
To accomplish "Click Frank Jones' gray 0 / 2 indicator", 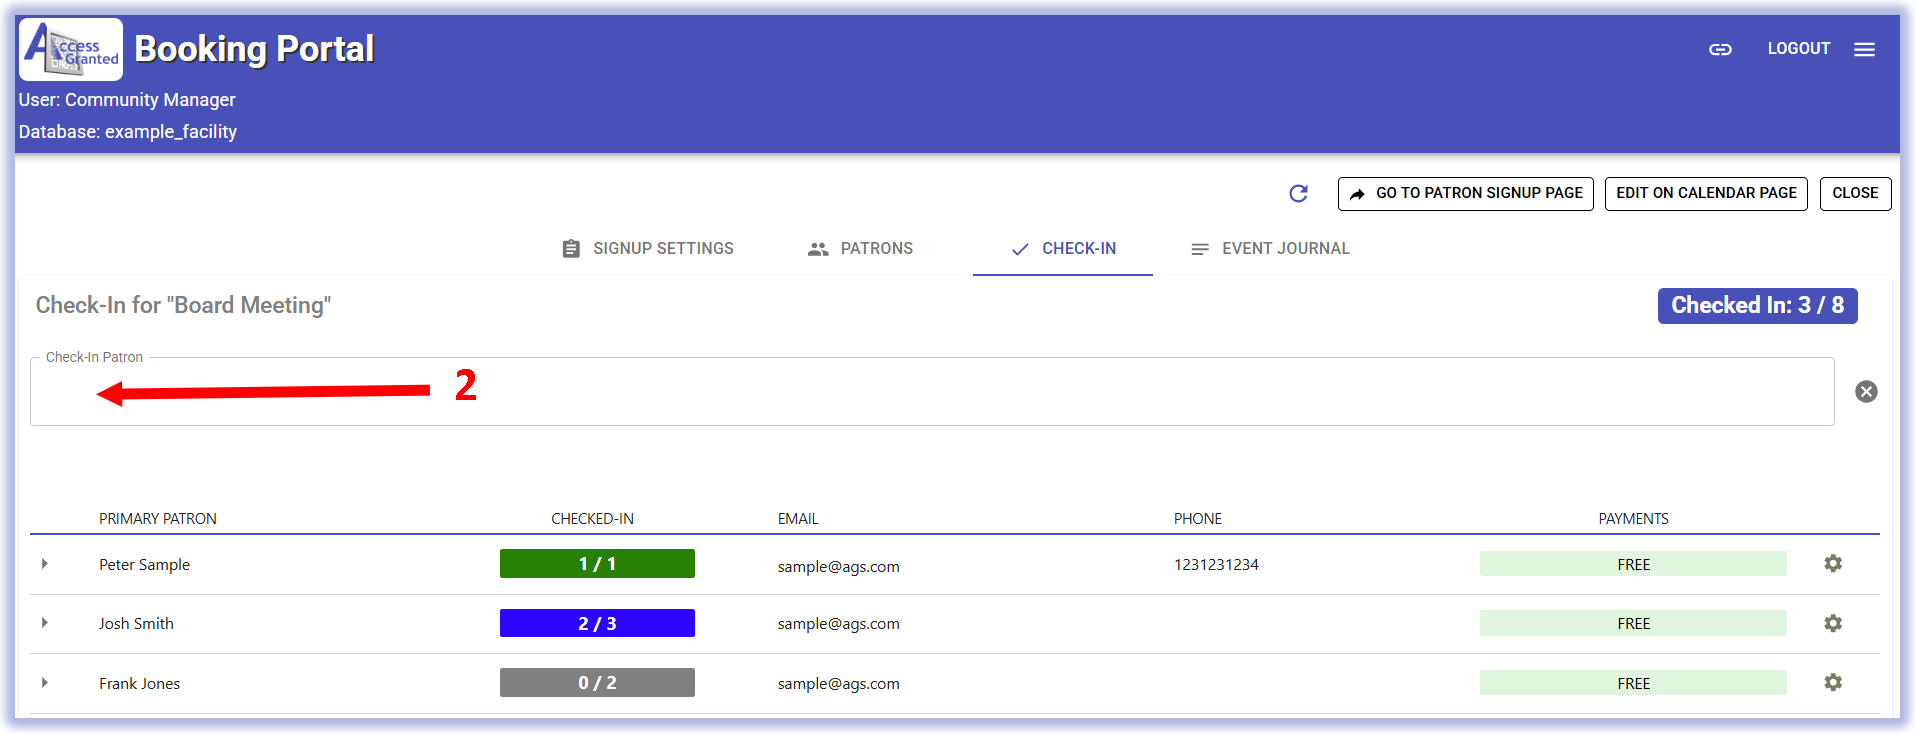I will pyautogui.click(x=597, y=682).
